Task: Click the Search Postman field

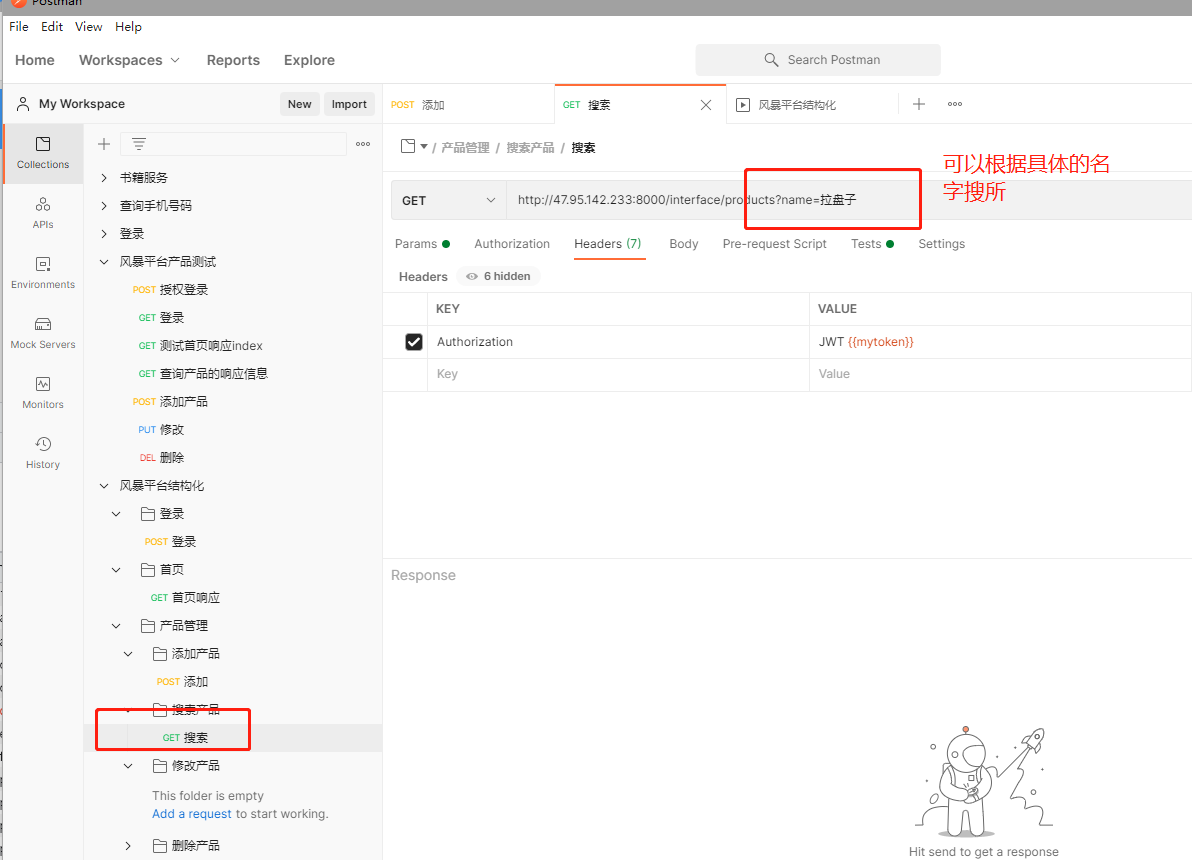Action: [818, 59]
